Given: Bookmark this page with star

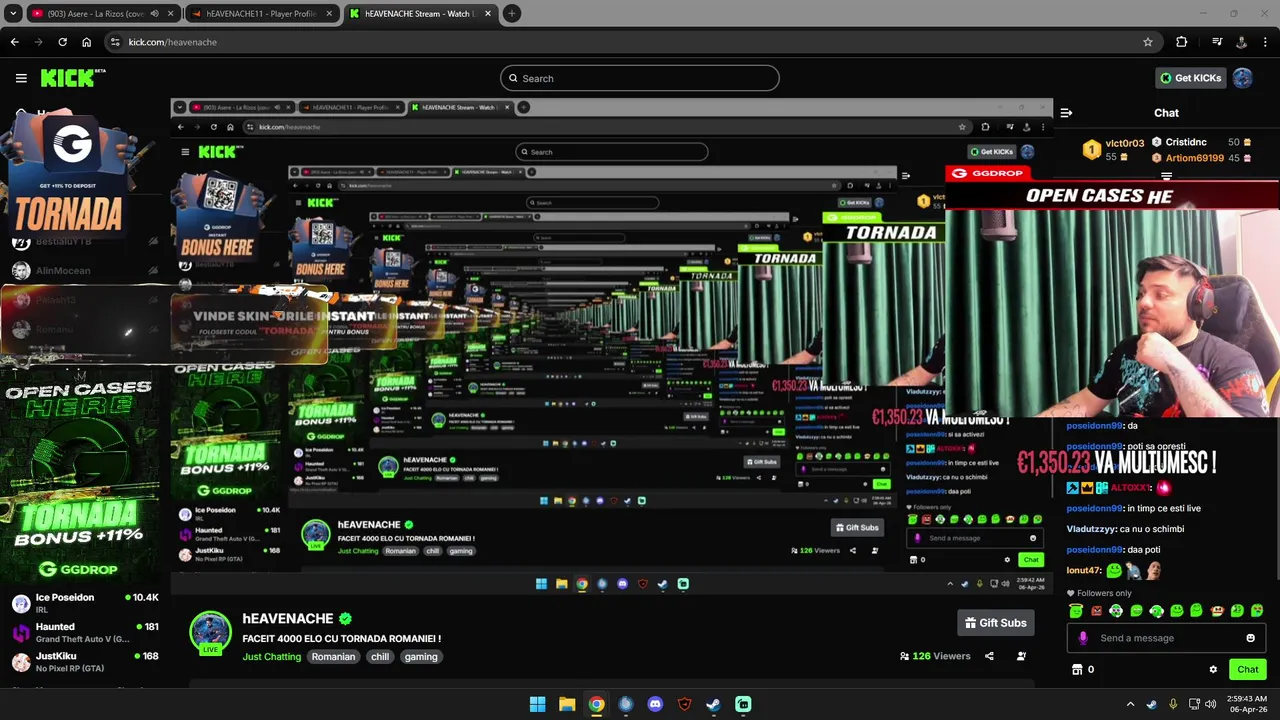Looking at the screenshot, I should (1148, 42).
